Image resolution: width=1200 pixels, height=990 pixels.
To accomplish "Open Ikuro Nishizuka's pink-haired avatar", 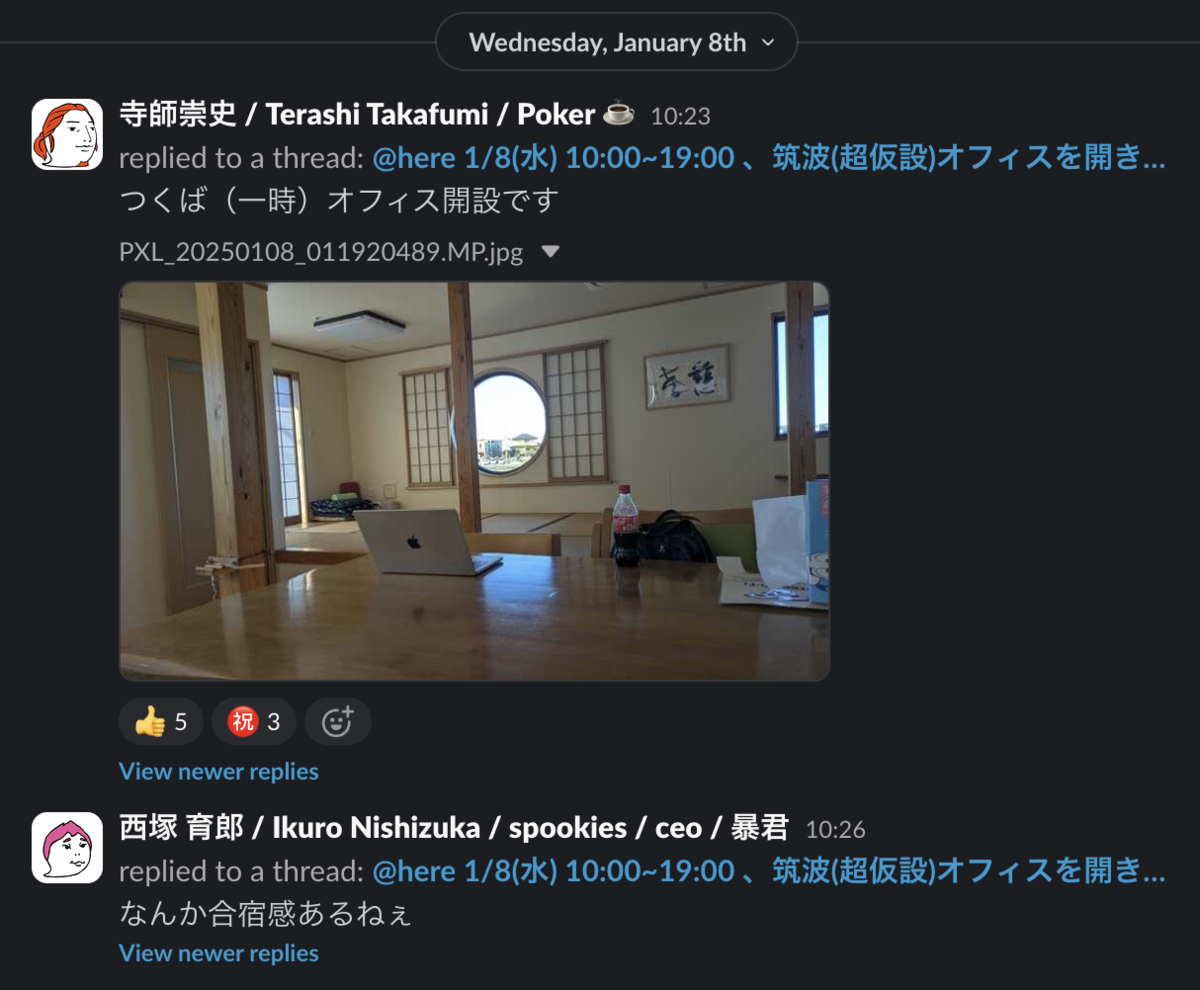I will point(67,848).
